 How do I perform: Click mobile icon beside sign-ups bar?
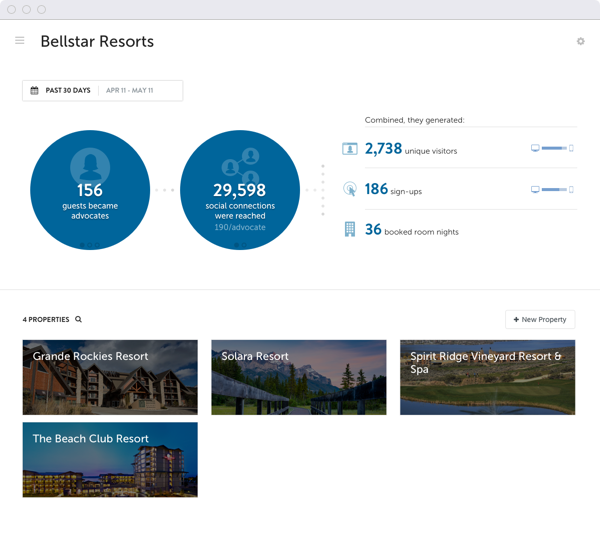pyautogui.click(x=572, y=189)
